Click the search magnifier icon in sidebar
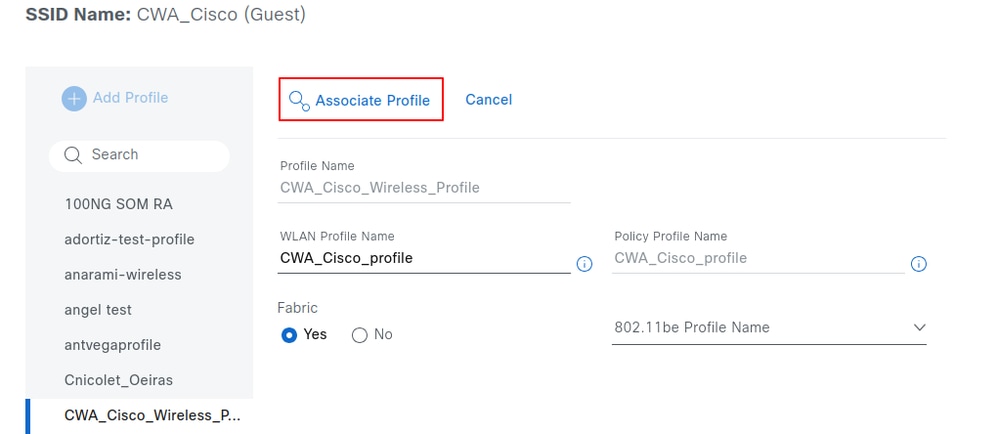This screenshot has height=434, width=998. (x=72, y=155)
